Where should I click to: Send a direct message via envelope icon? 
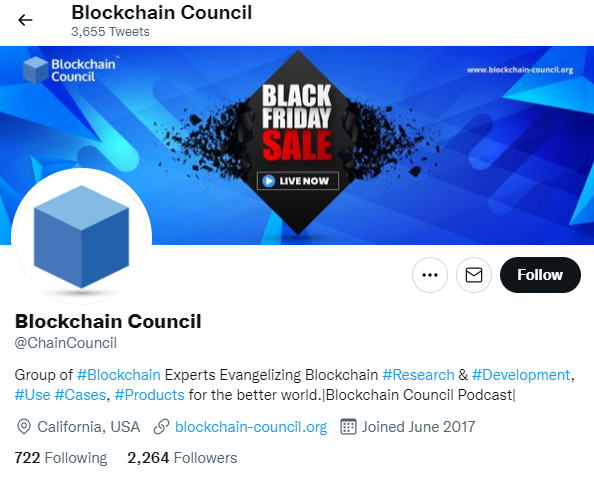[x=474, y=275]
